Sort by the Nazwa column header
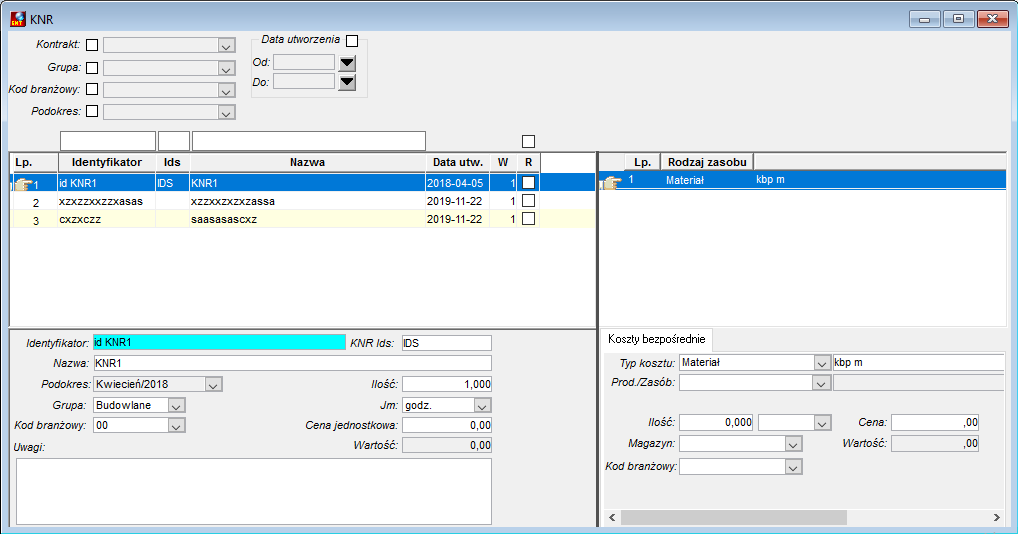This screenshot has width=1018, height=534. 307,162
